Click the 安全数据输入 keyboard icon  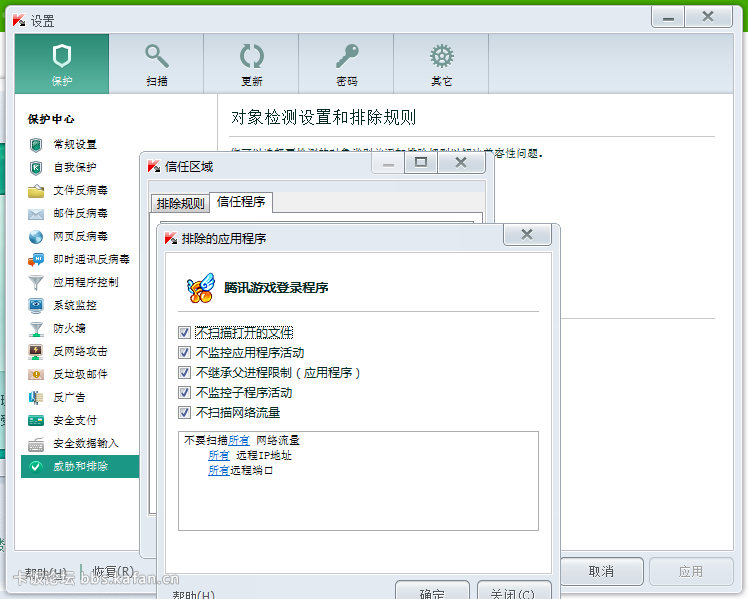click(x=36, y=444)
